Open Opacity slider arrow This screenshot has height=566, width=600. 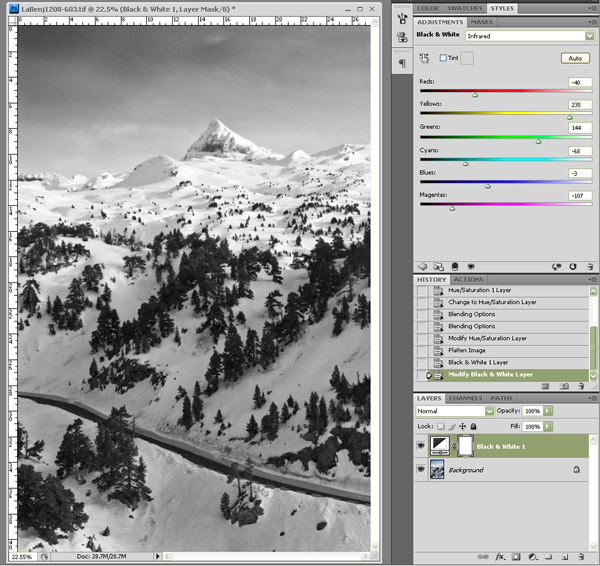click(x=548, y=411)
